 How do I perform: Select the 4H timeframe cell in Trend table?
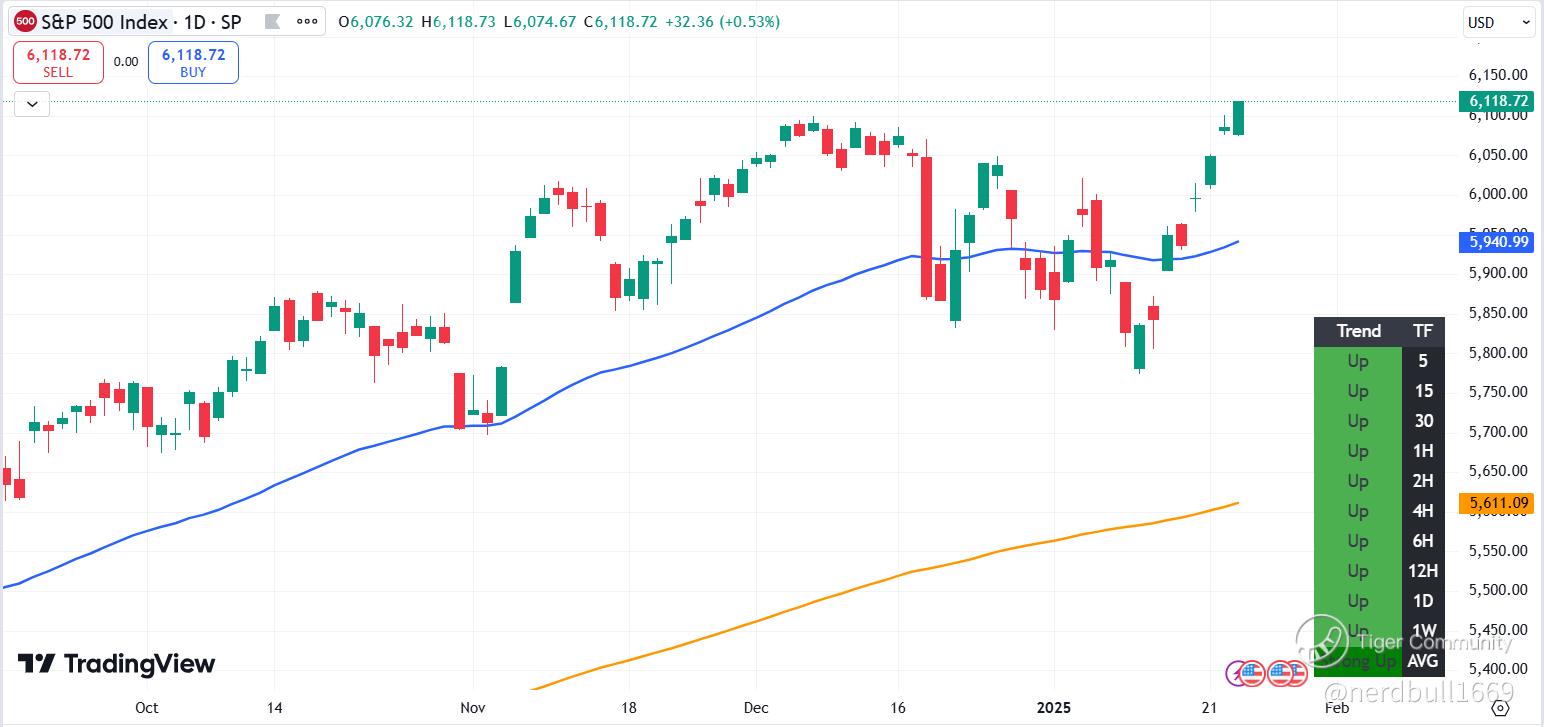click(1423, 511)
